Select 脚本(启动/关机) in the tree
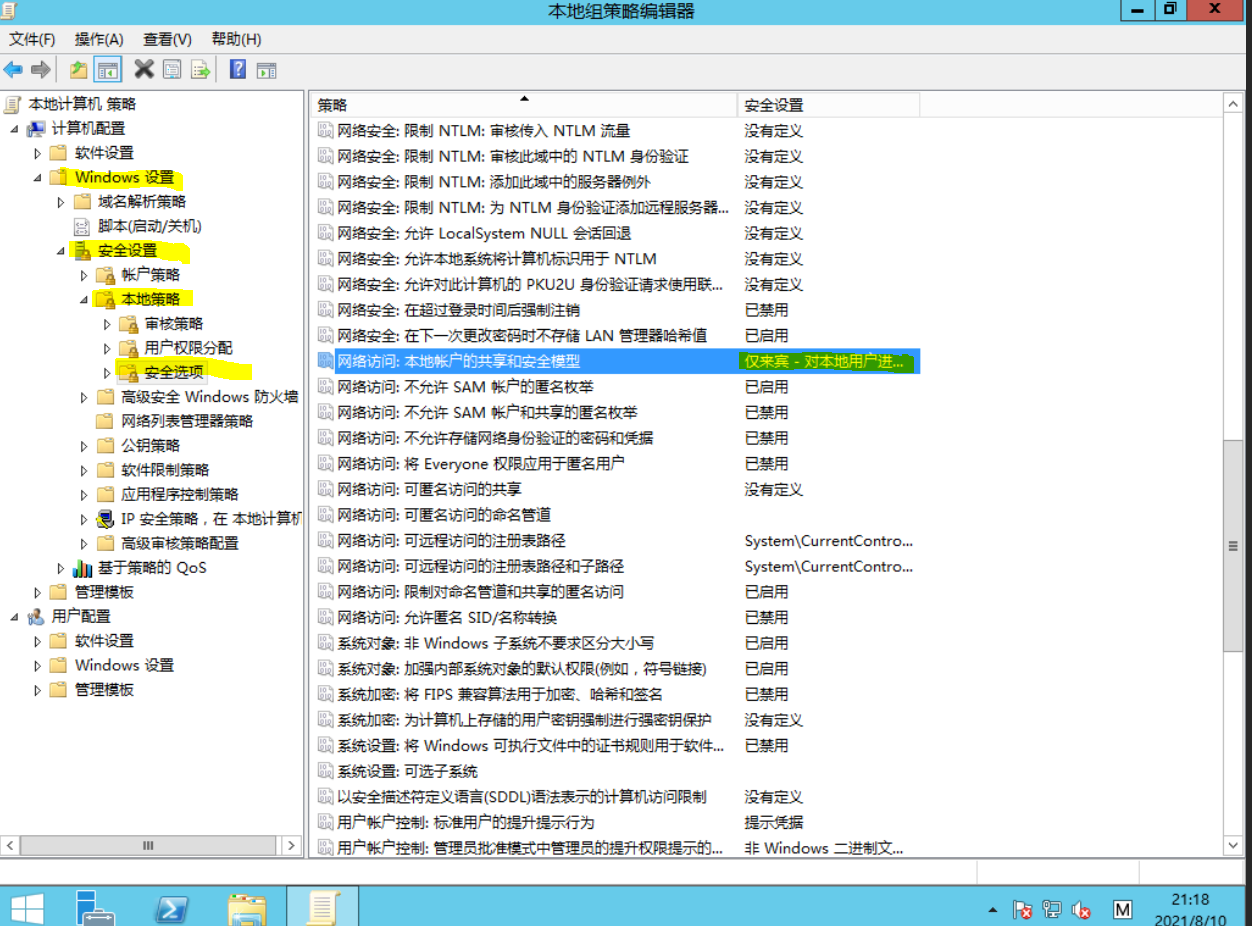This screenshot has width=1252, height=926. click(x=149, y=226)
